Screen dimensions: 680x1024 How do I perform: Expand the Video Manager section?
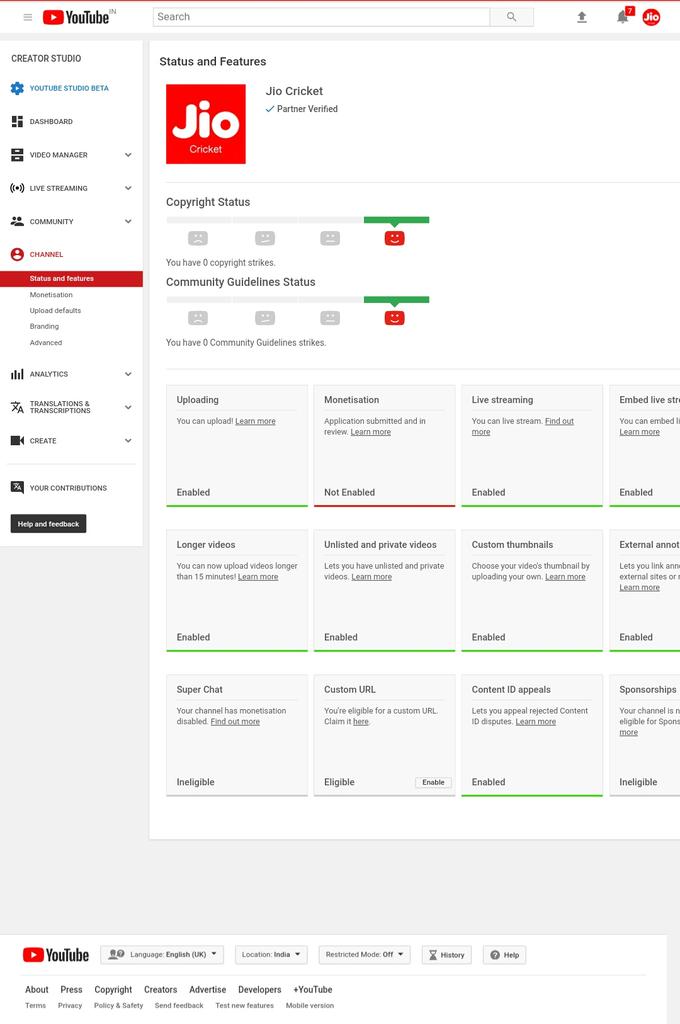[x=128, y=155]
